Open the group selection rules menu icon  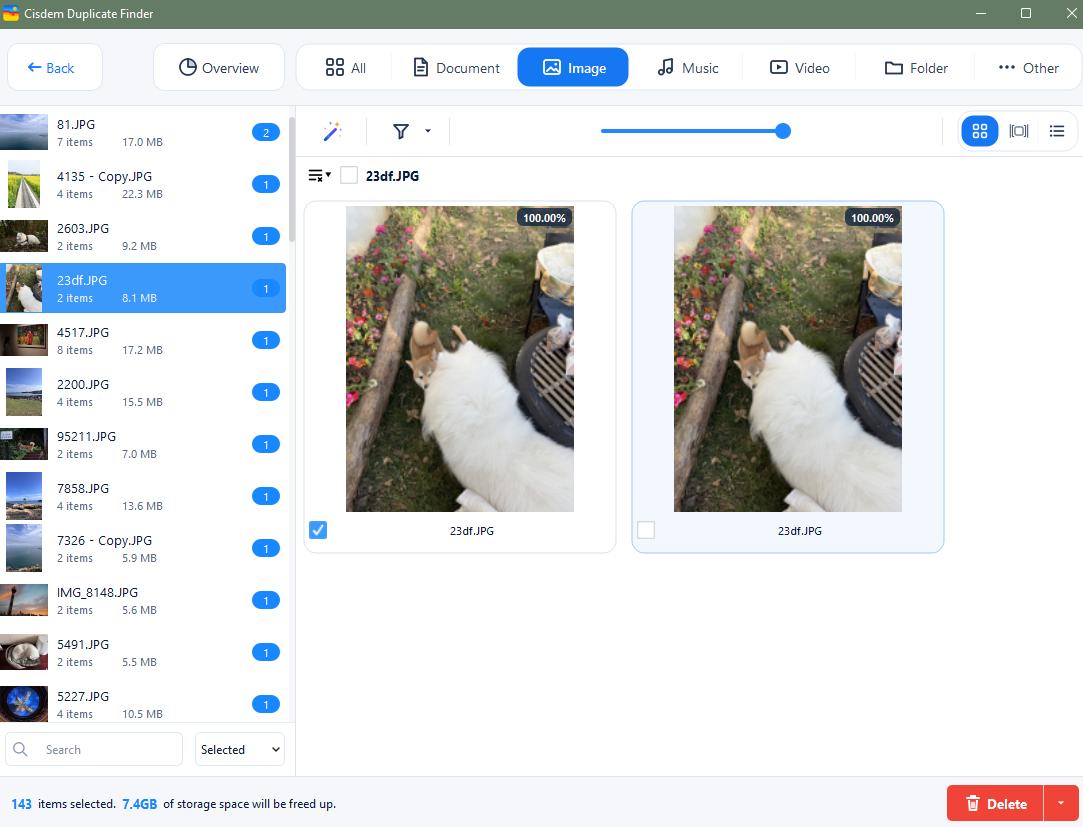(x=319, y=175)
